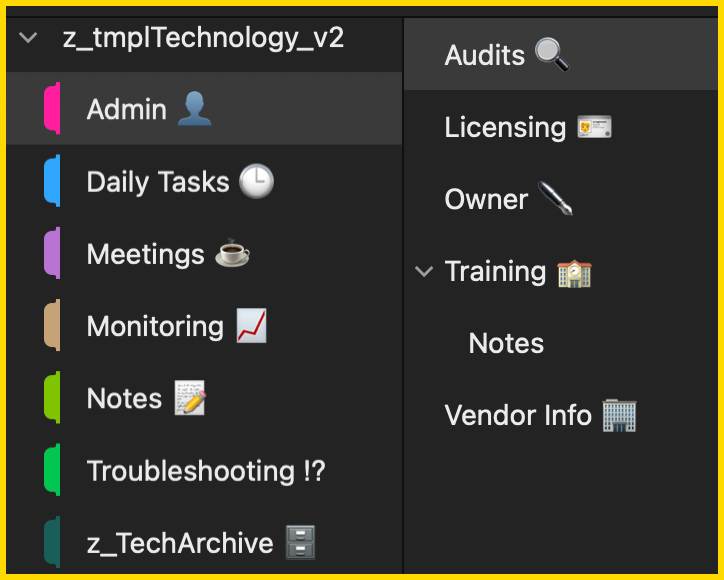Viewport: 724px width, 580px height.
Task: Open the z_TechArchive section tab
Action: (205, 542)
